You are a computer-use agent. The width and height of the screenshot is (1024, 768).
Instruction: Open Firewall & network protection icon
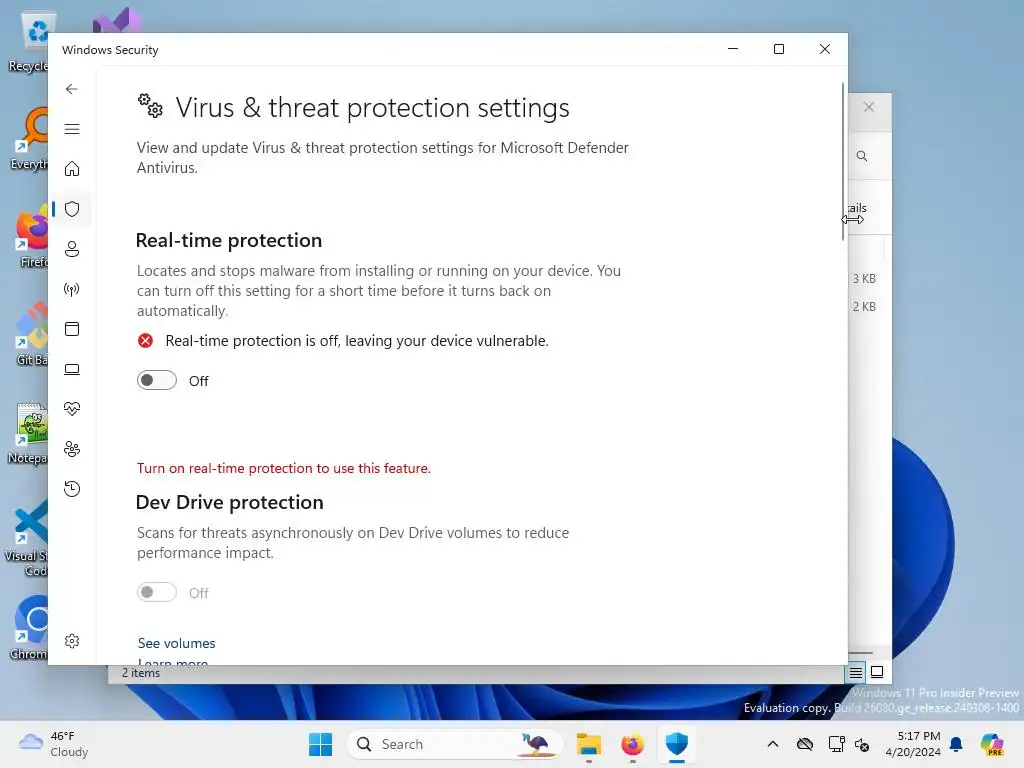(x=72, y=289)
